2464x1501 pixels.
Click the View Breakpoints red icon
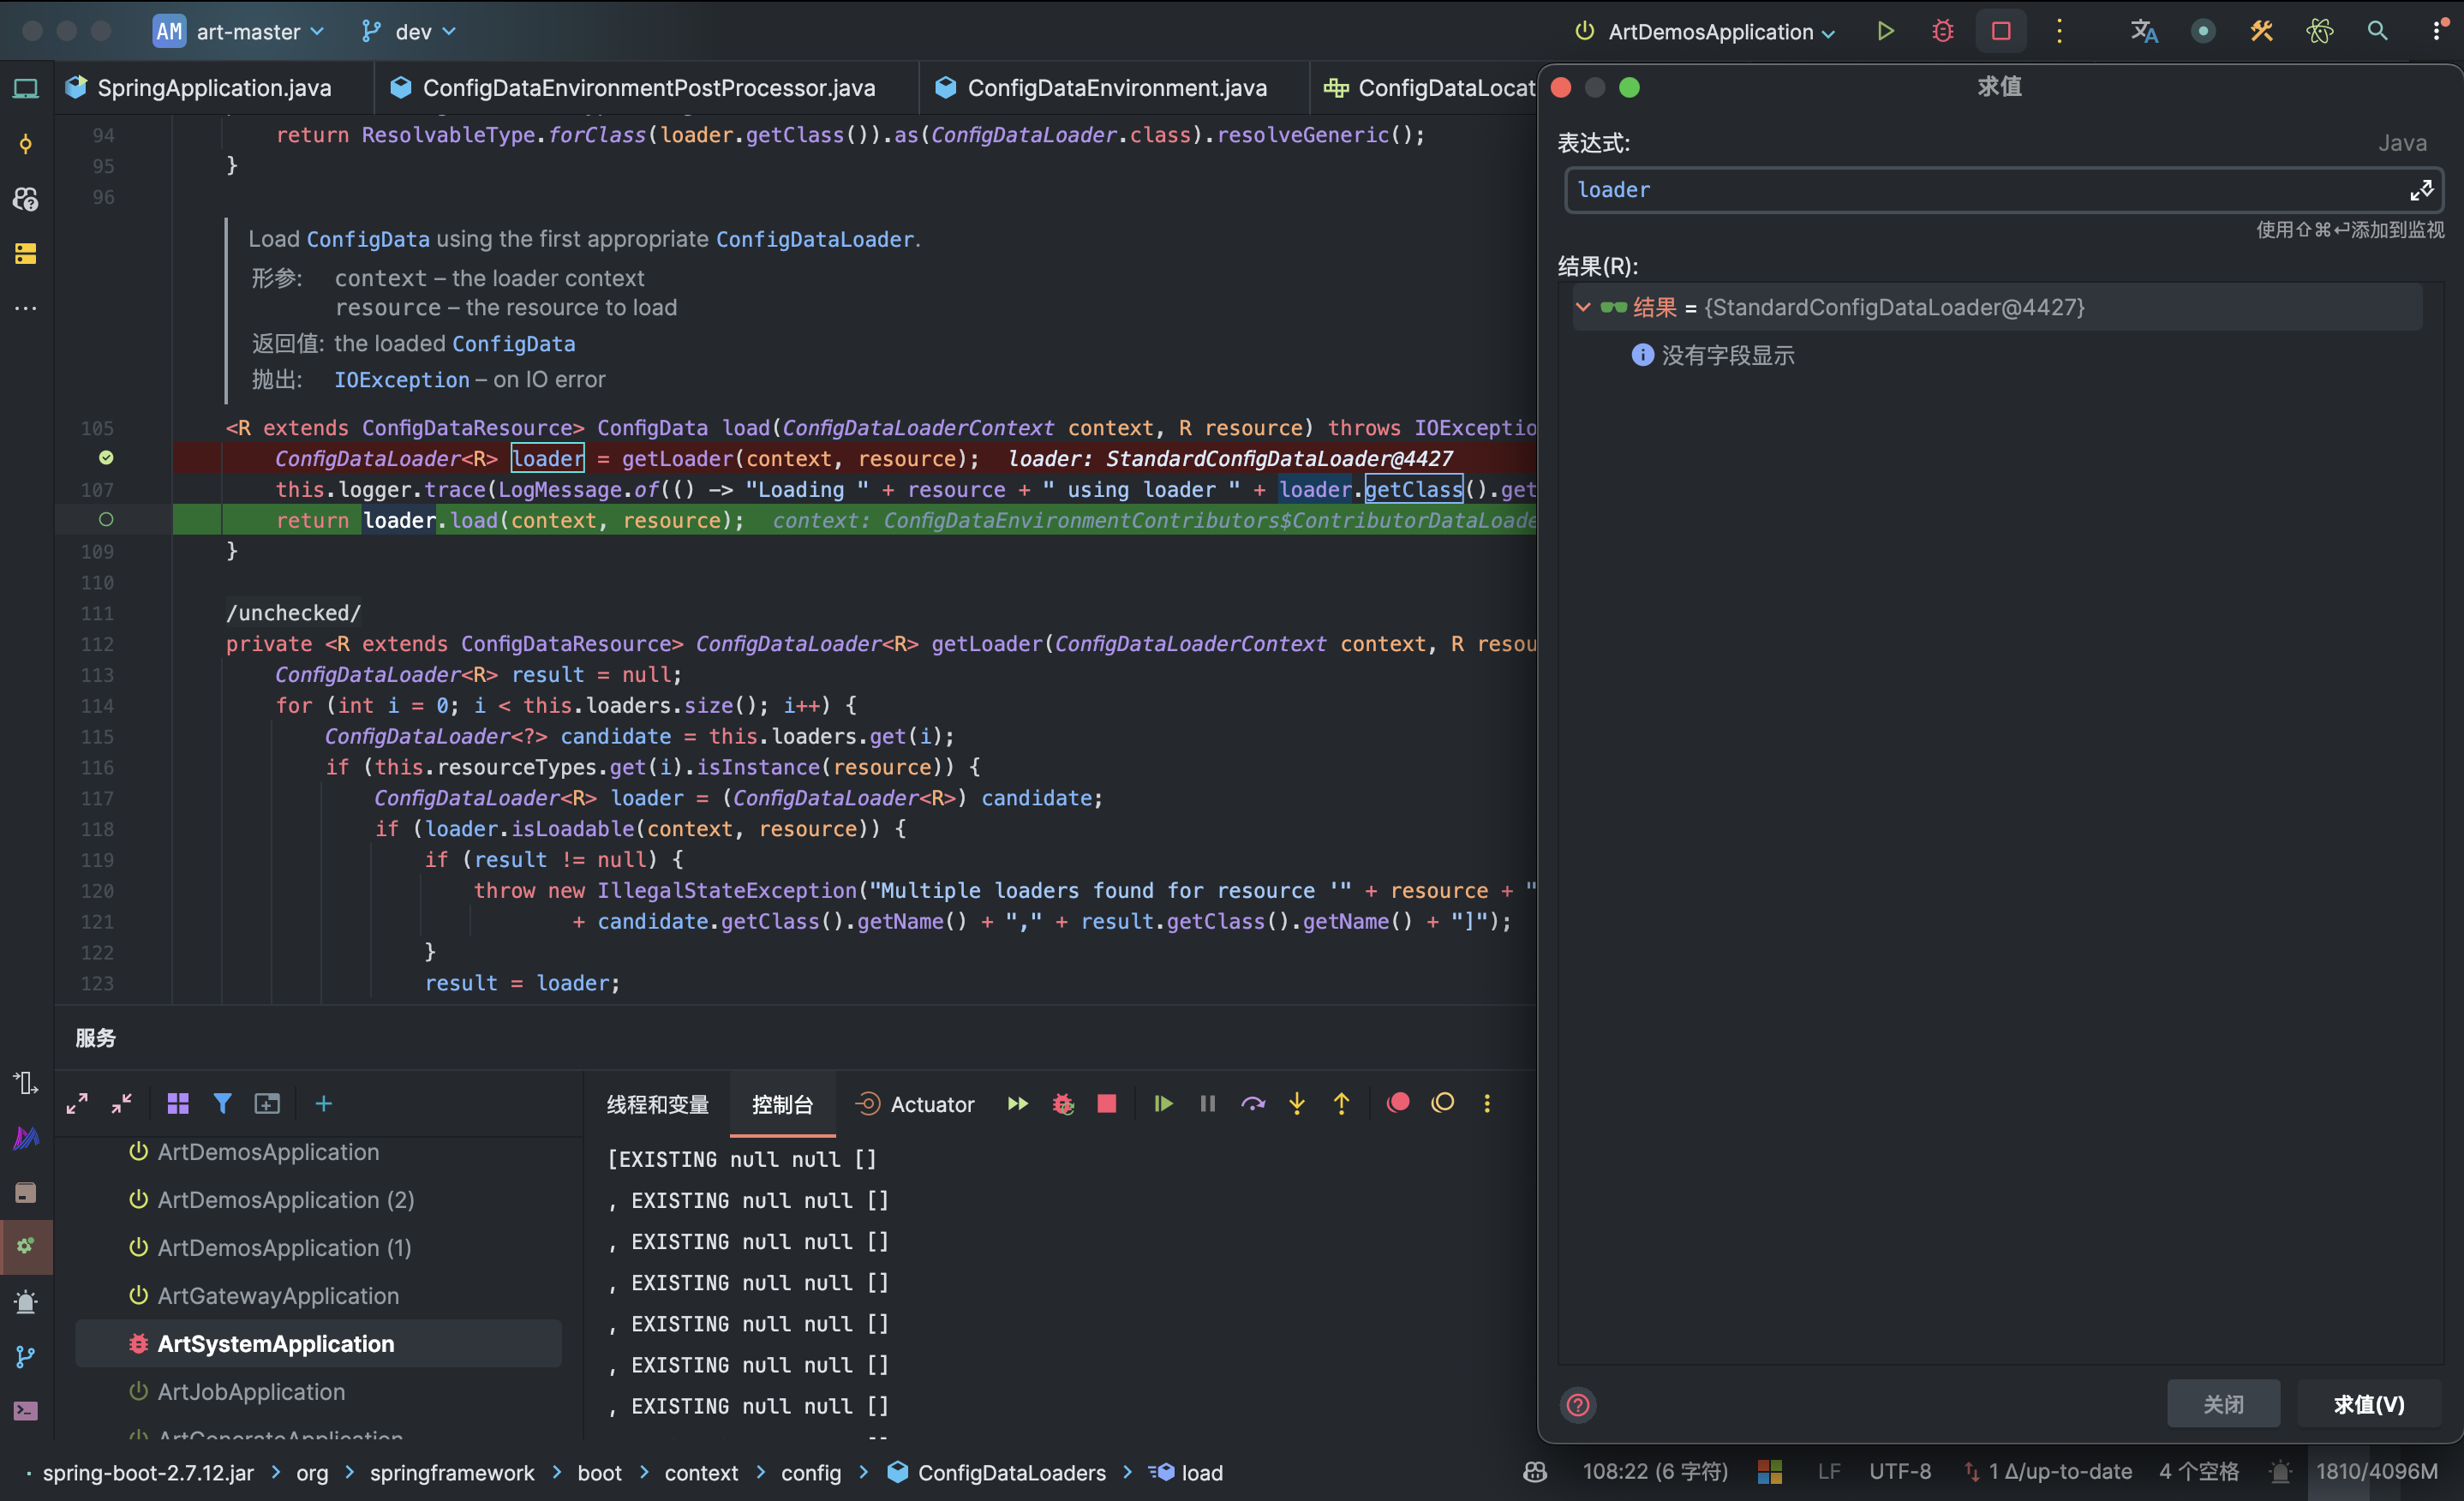pyautogui.click(x=1398, y=1103)
